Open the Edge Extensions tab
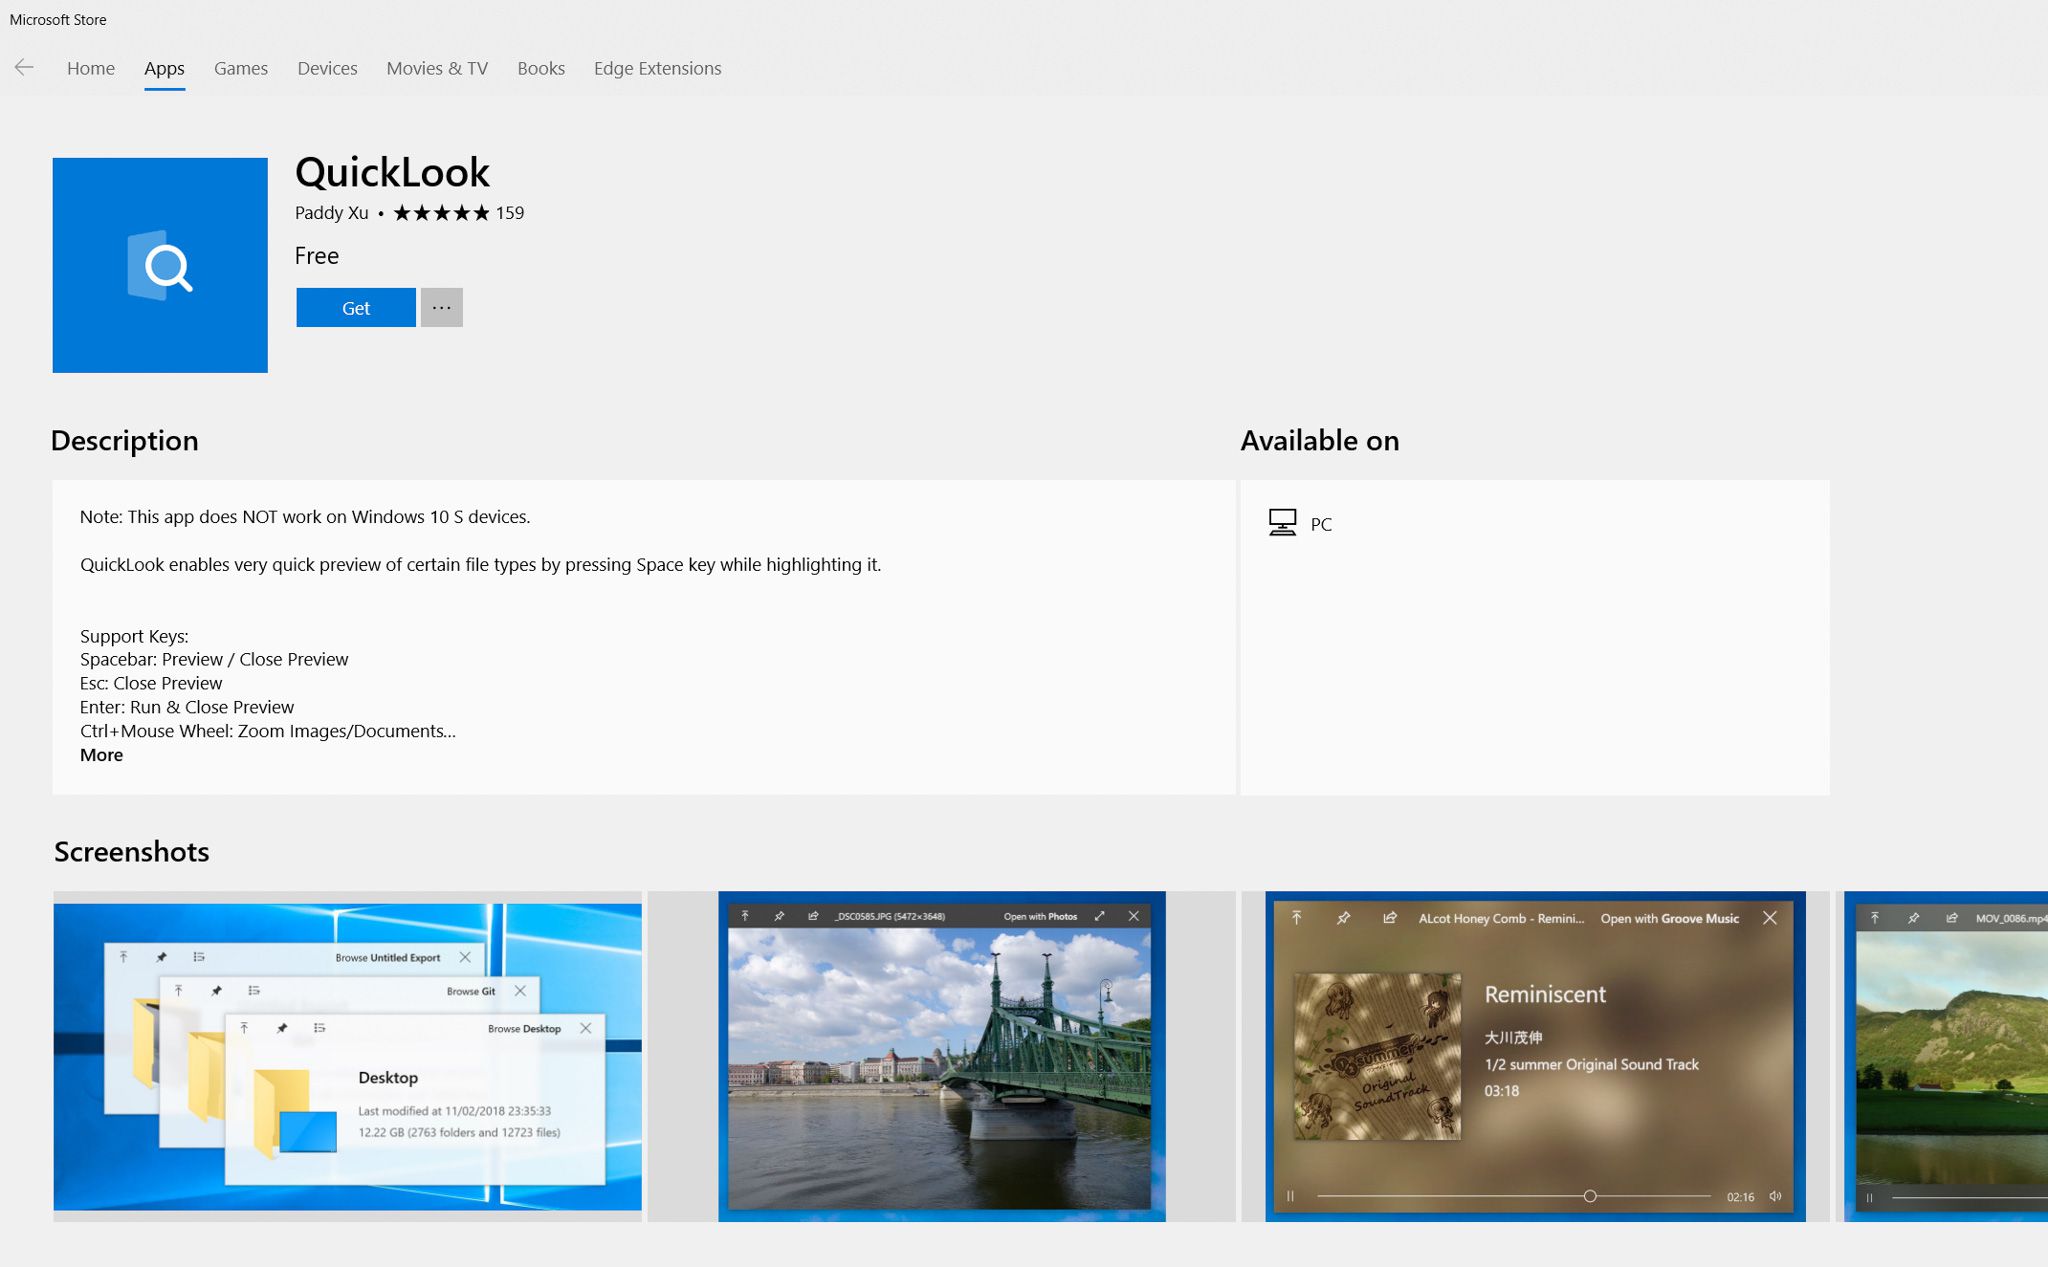2048x1267 pixels. coord(657,68)
